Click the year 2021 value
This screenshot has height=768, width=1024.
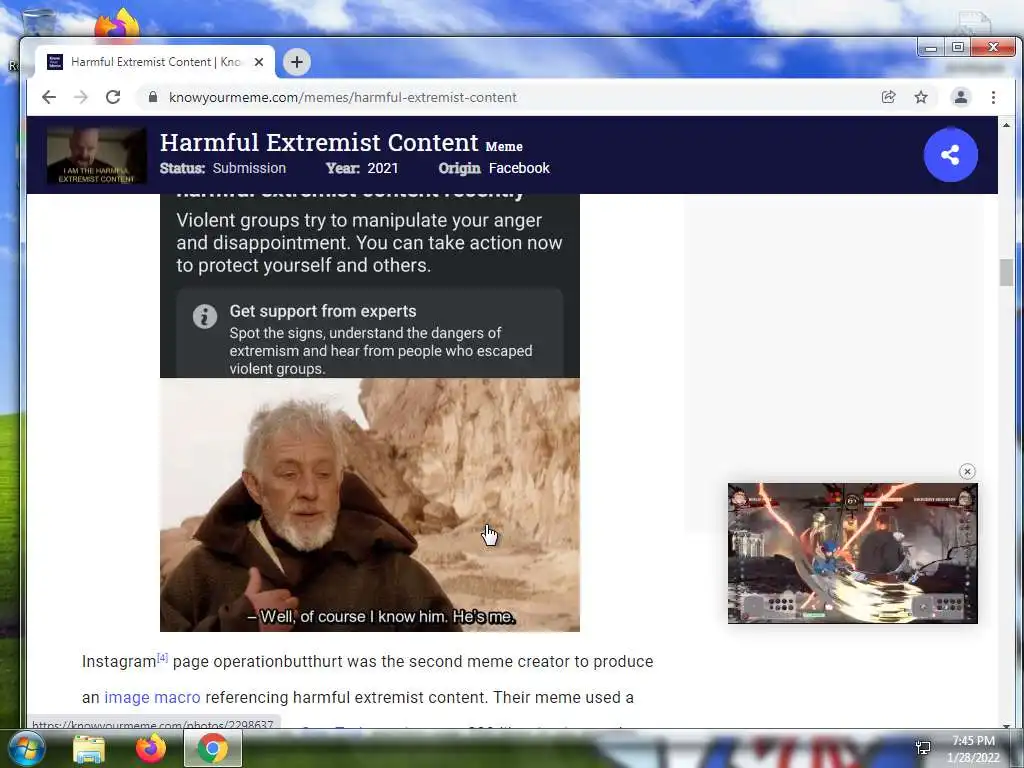383,168
